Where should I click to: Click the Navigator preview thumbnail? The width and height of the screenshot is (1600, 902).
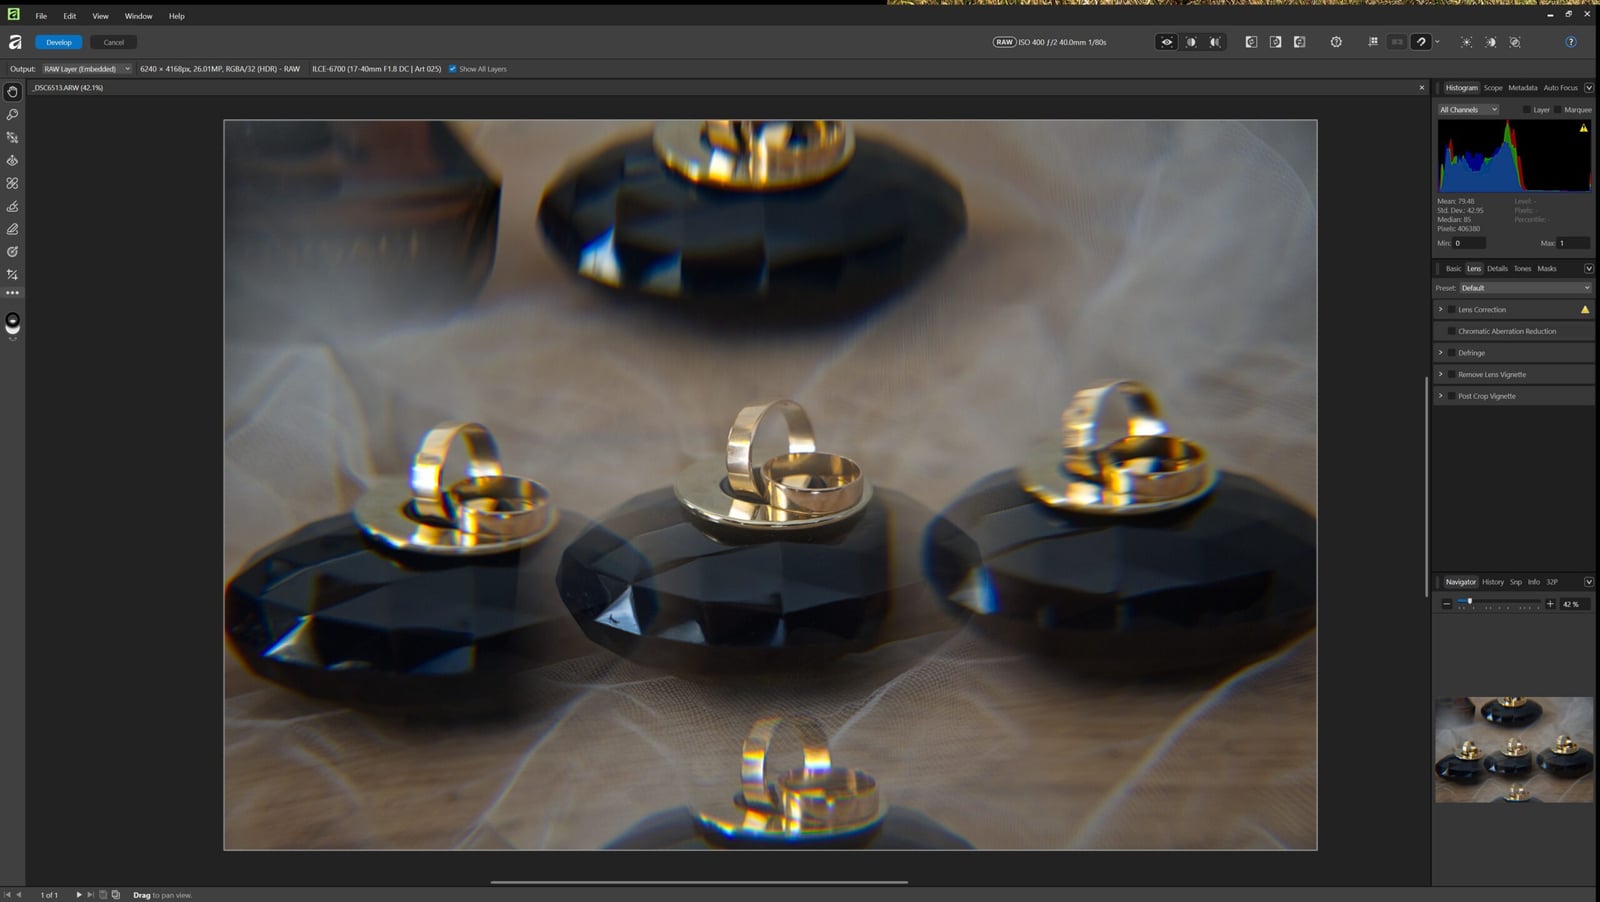pyautogui.click(x=1514, y=749)
